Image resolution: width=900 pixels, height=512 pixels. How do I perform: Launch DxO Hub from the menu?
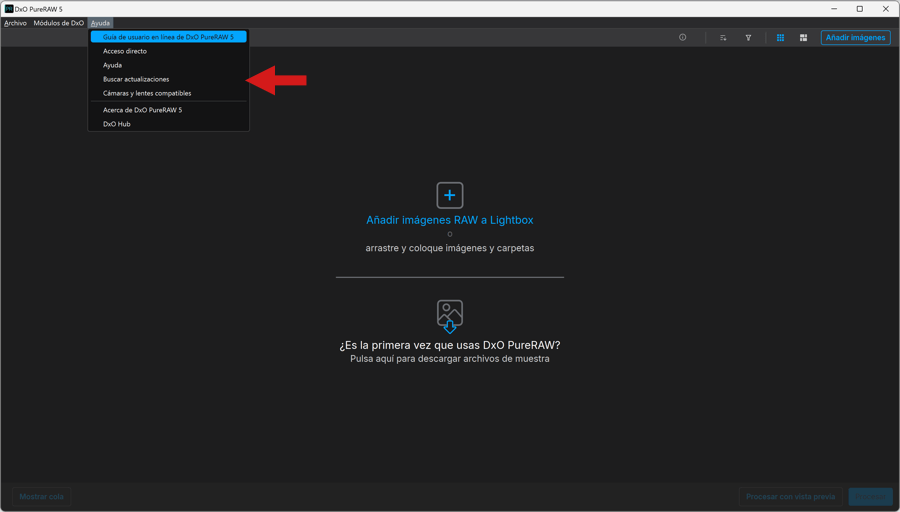(x=168, y=124)
